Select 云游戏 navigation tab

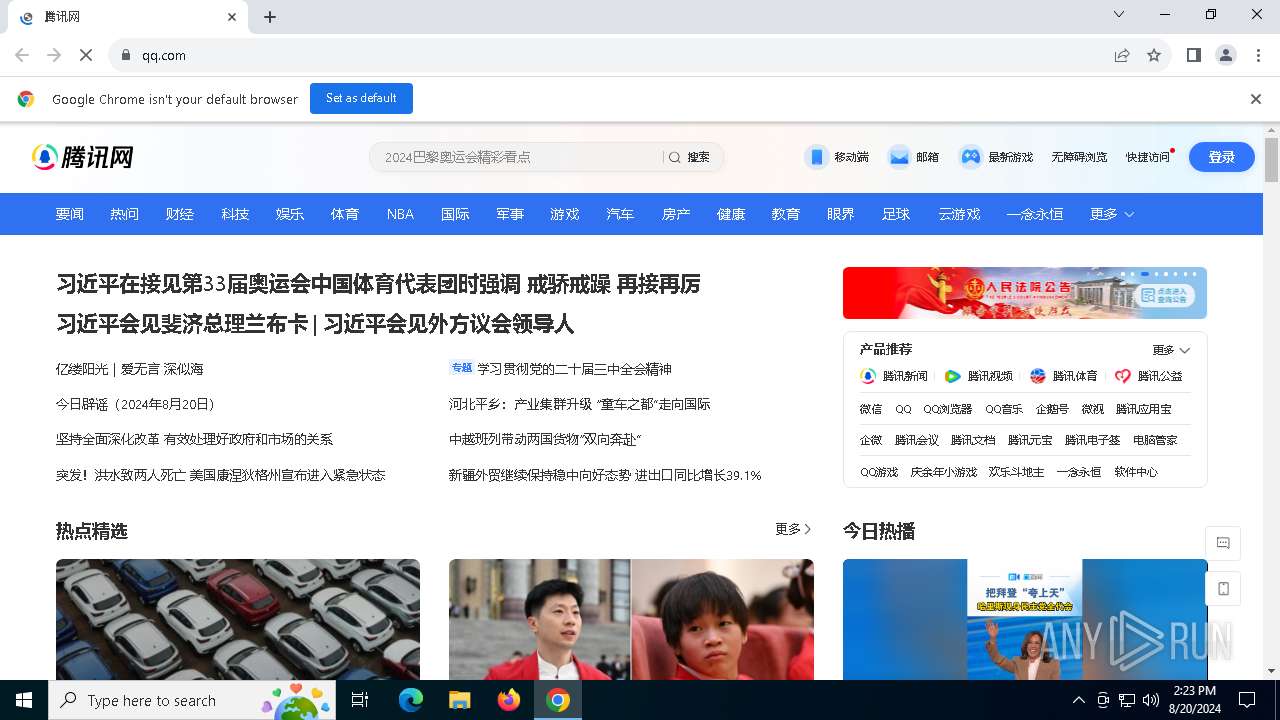[959, 214]
